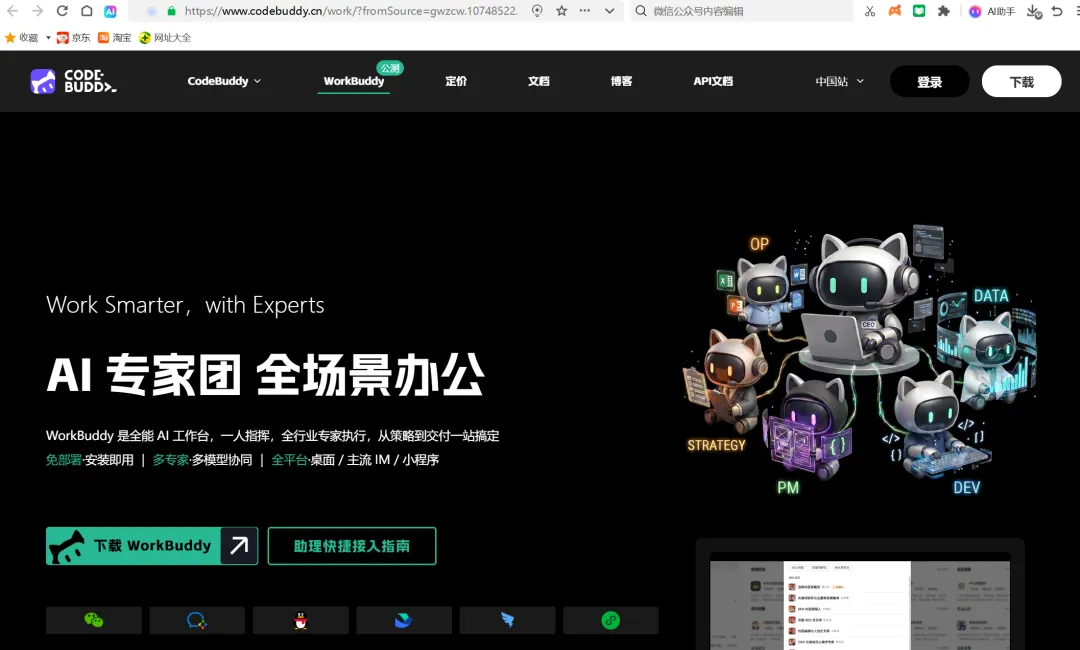Image resolution: width=1080 pixels, height=650 pixels.
Task: Click the AI 专家团 全场景办公 heading
Action: [266, 375]
